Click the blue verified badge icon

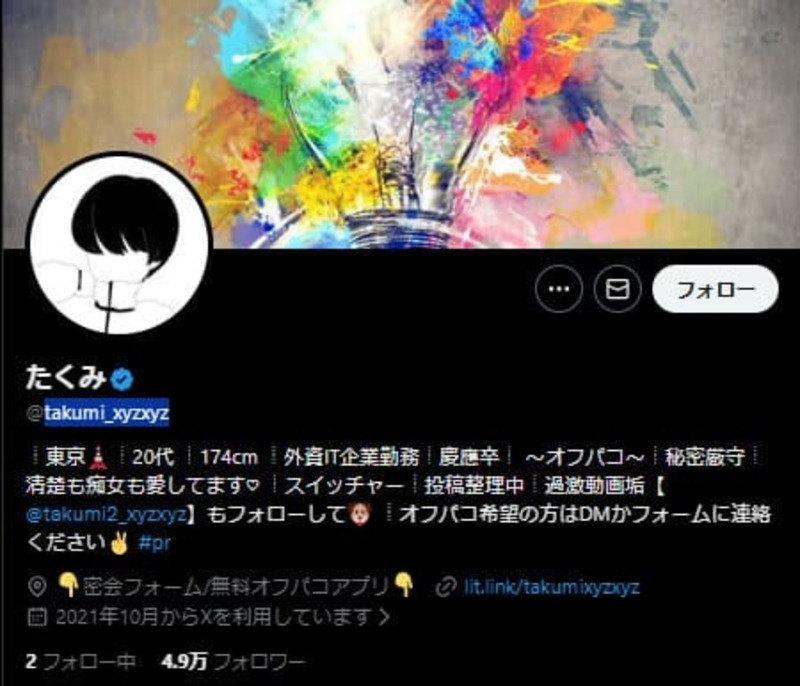tap(122, 378)
